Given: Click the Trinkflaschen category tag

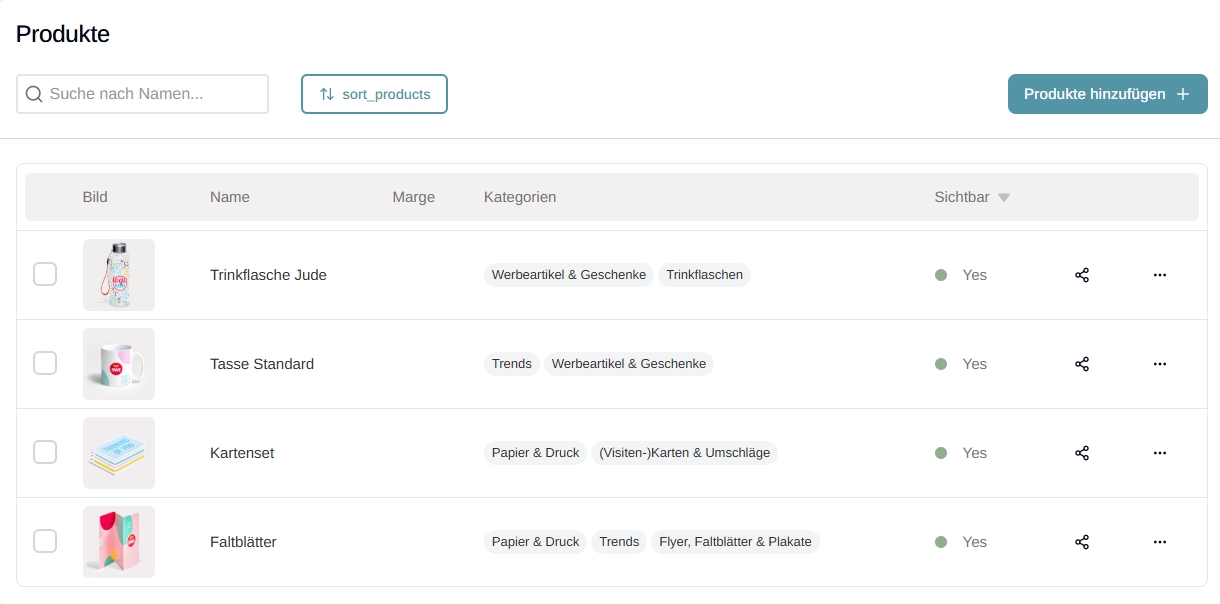Looking at the screenshot, I should point(704,275).
